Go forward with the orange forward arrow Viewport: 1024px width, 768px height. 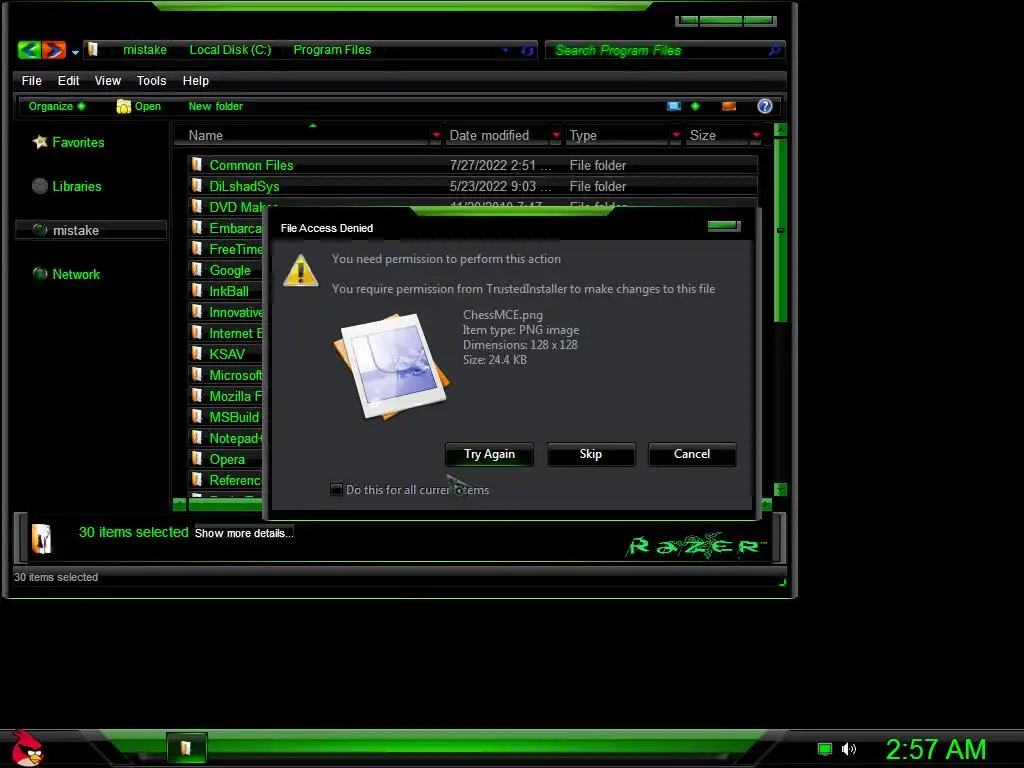pos(54,50)
